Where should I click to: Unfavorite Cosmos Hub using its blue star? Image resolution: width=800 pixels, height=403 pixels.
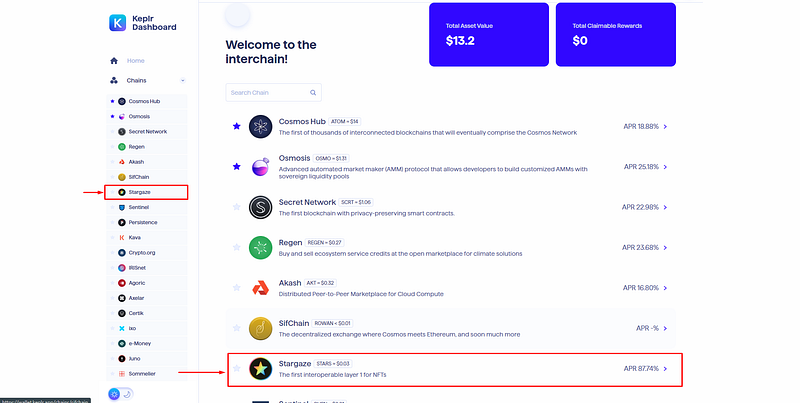(x=236, y=126)
